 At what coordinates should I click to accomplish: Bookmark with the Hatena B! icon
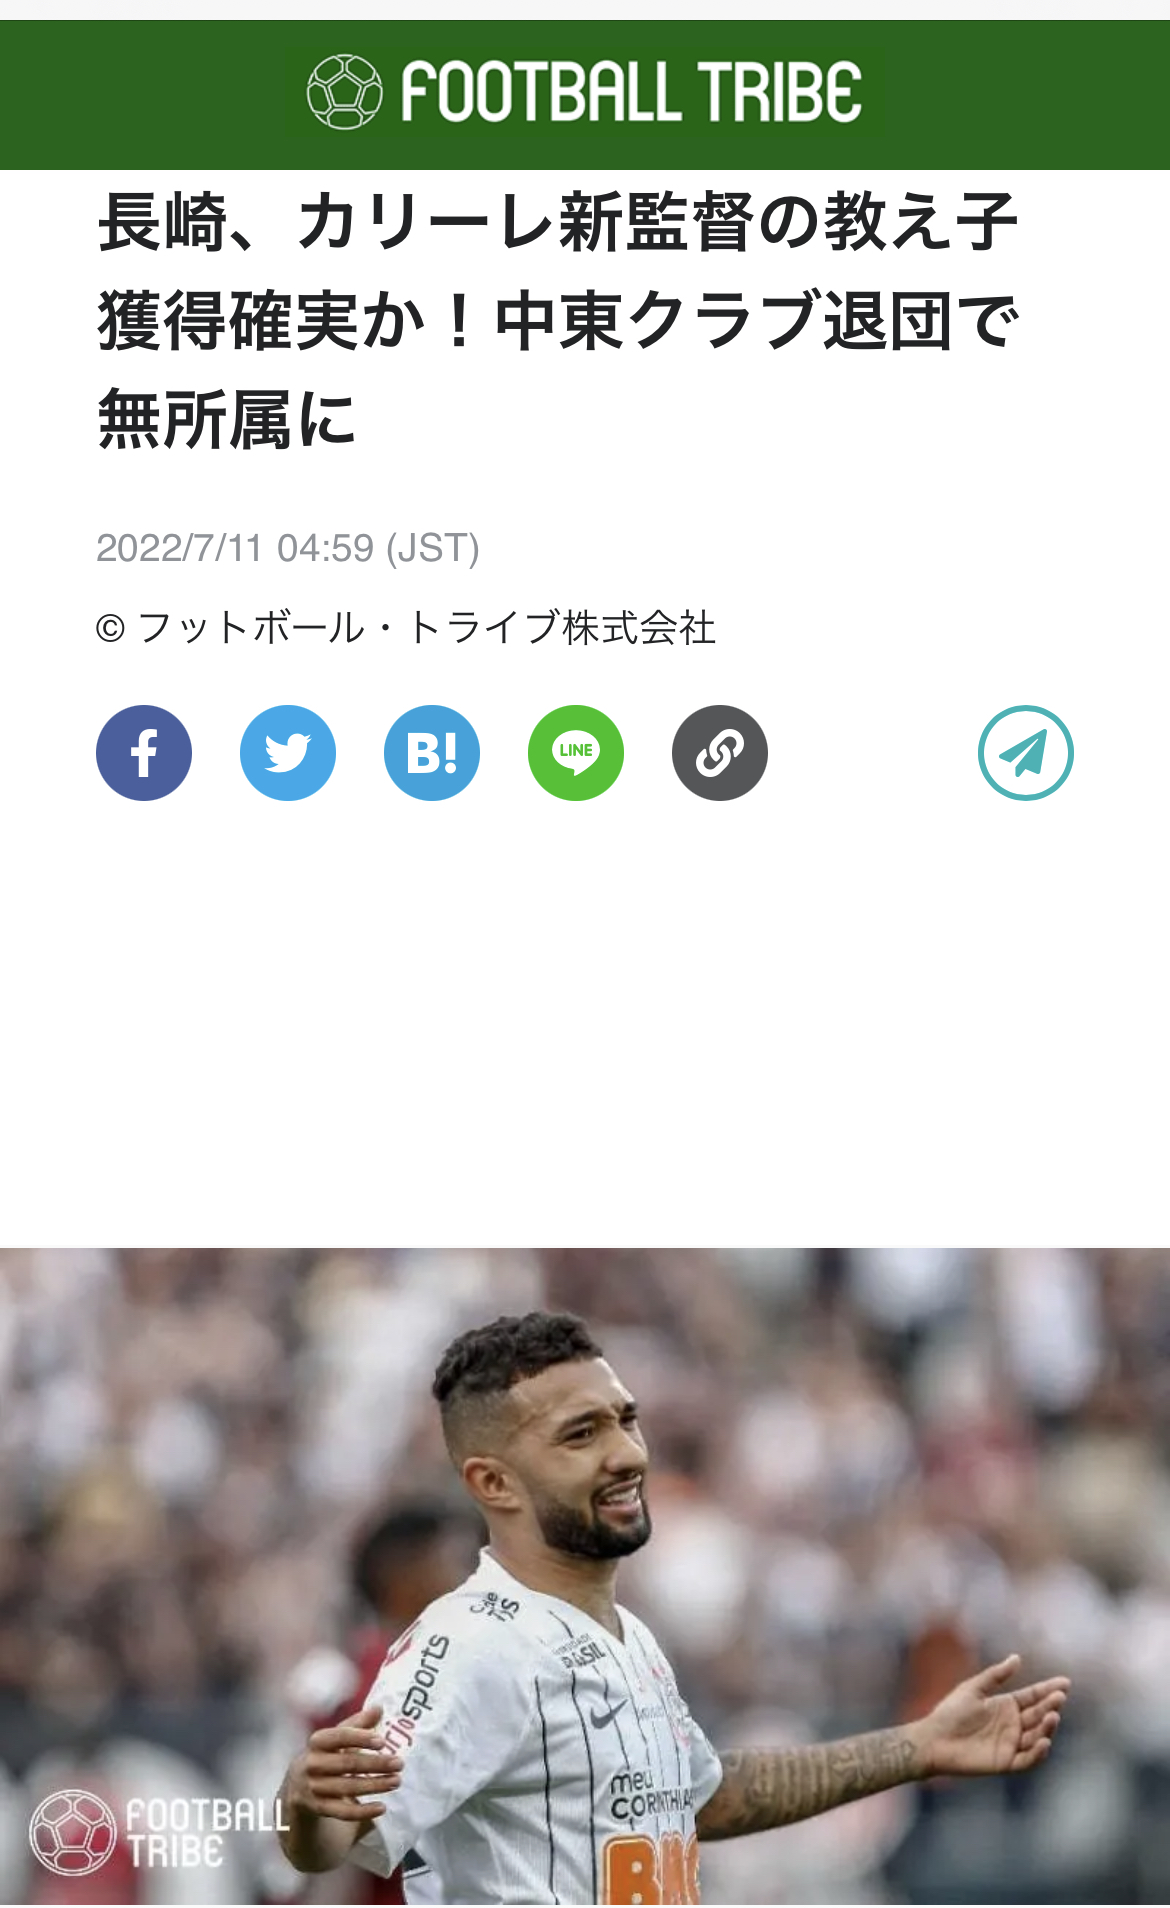tap(432, 753)
